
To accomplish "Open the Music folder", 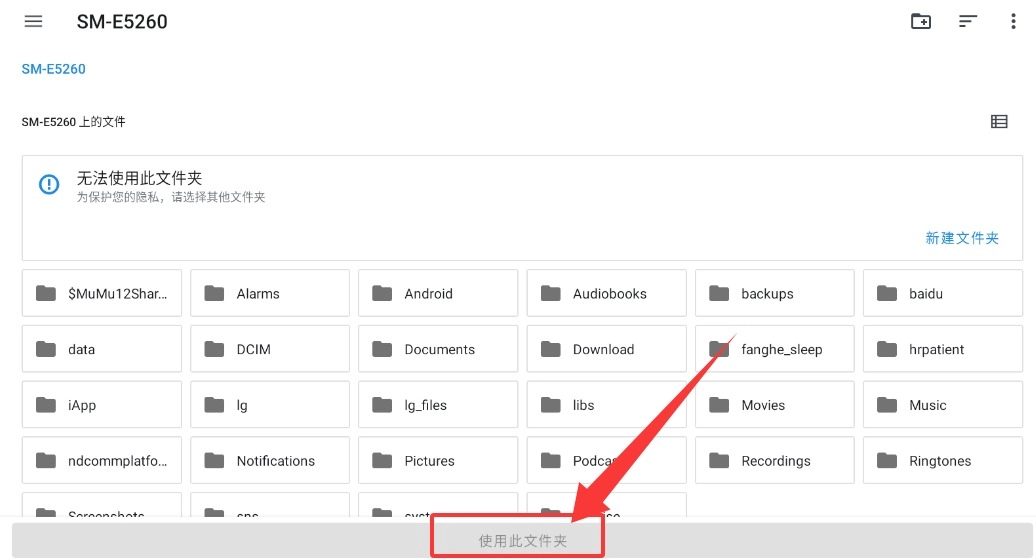I will (943, 405).
